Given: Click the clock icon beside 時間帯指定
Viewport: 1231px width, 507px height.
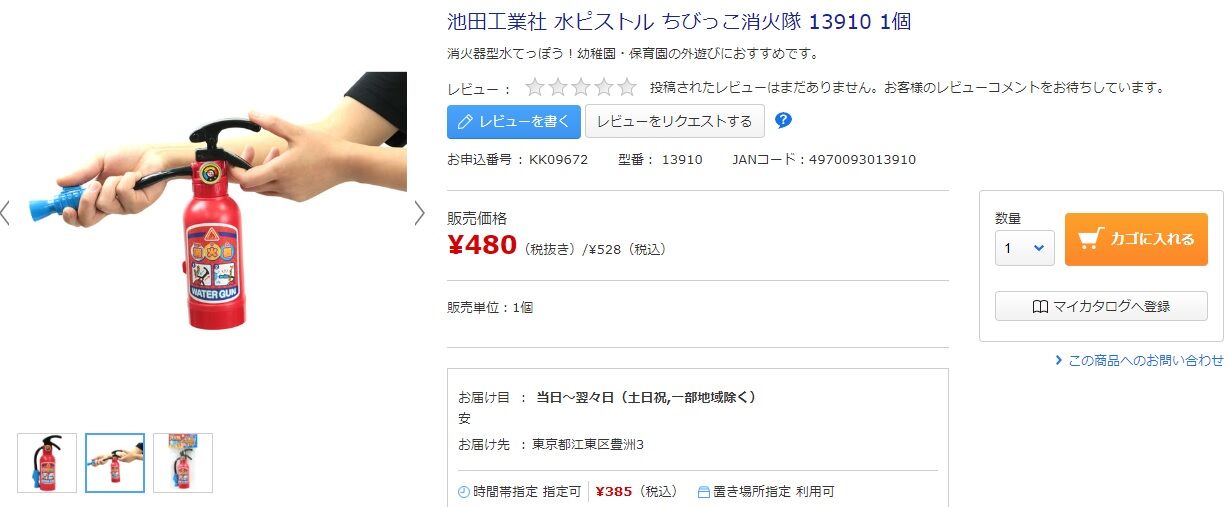Looking at the screenshot, I should (x=463, y=492).
